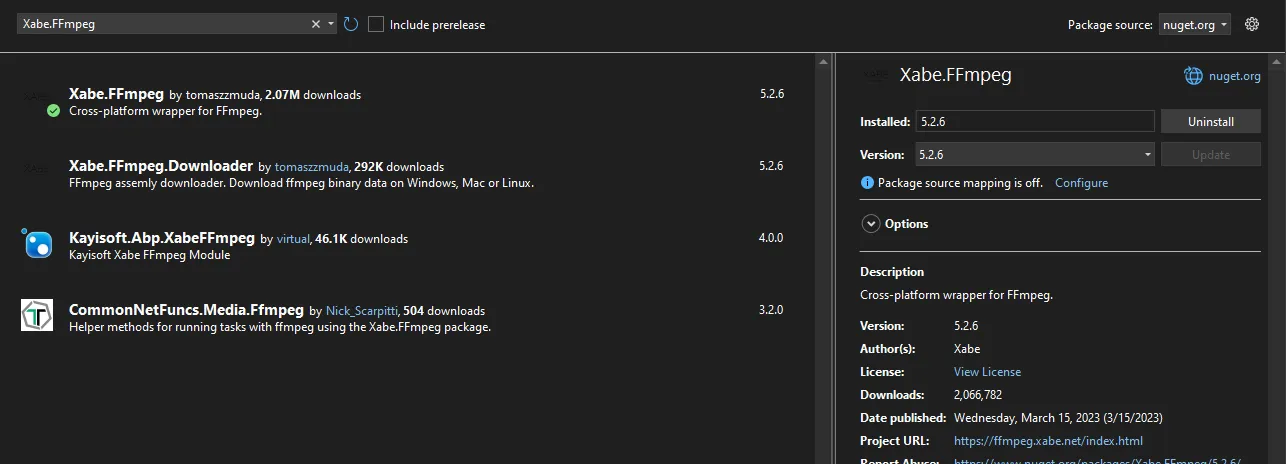
Task: Click the package source mapping info icon
Action: pos(867,183)
